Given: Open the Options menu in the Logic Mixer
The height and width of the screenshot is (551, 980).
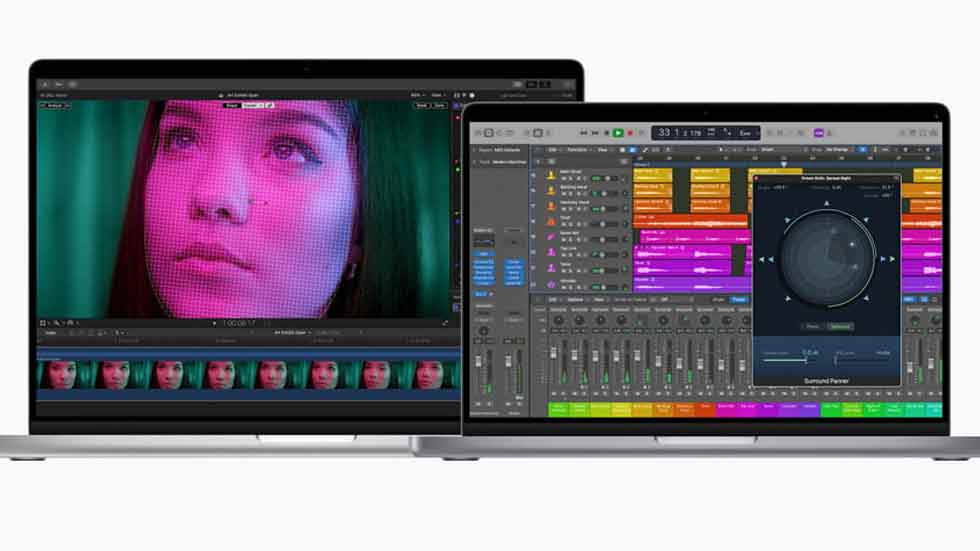Looking at the screenshot, I should click(576, 300).
